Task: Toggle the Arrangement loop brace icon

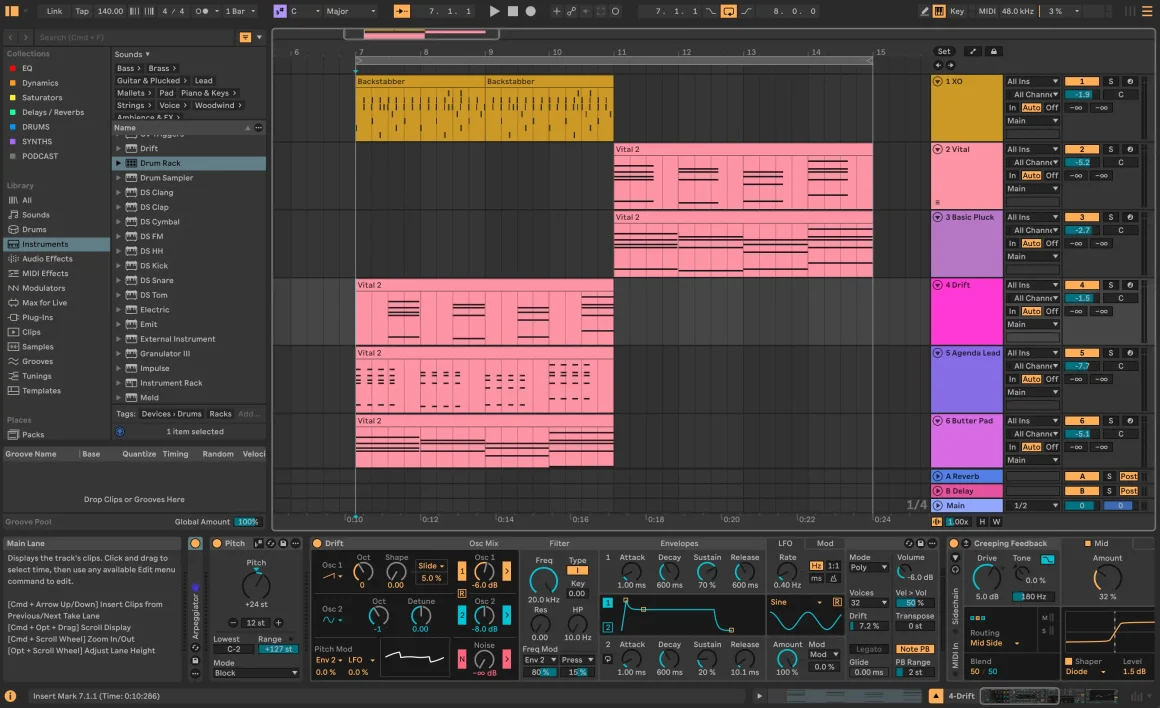Action: [x=732, y=11]
